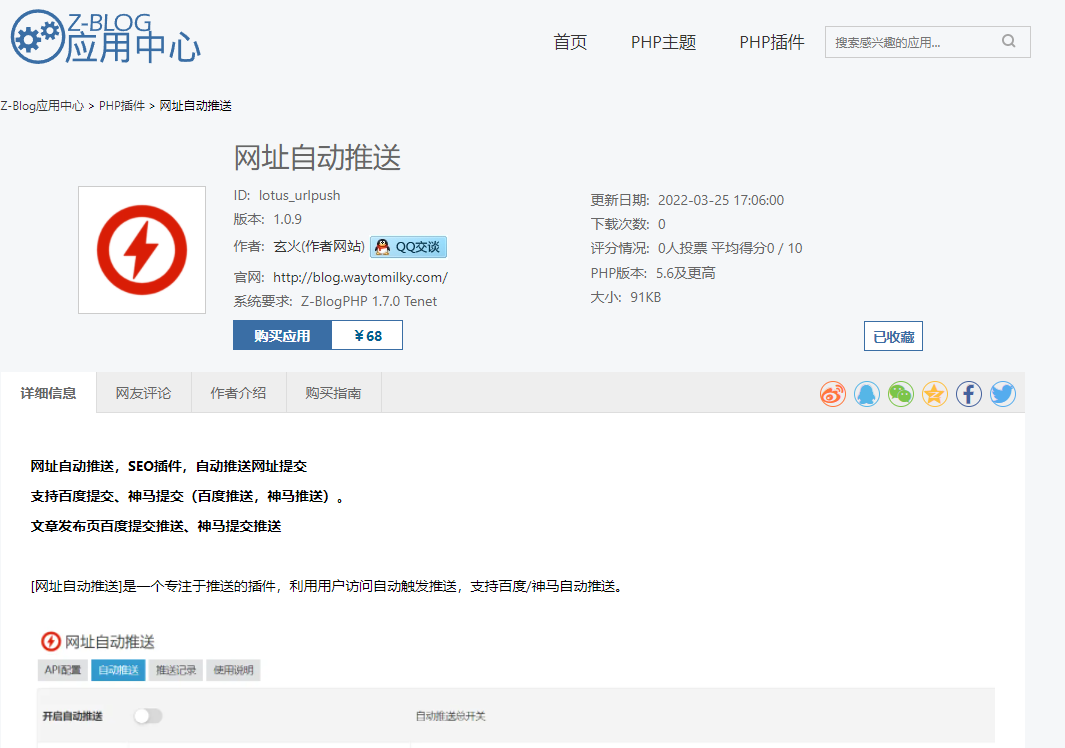The image size is (1065, 748).
Task: Switch to the 网友评论 tab
Action: (143, 393)
